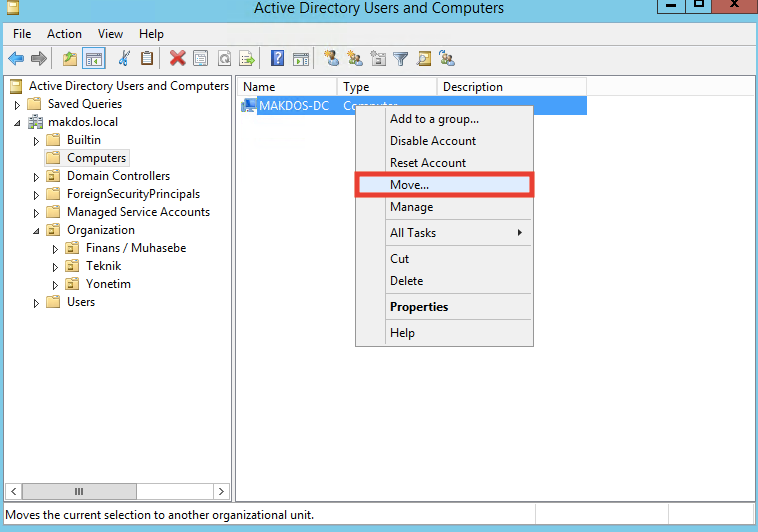This screenshot has height=532, width=758.
Task: Go up one level with folder icon
Action: 70,59
